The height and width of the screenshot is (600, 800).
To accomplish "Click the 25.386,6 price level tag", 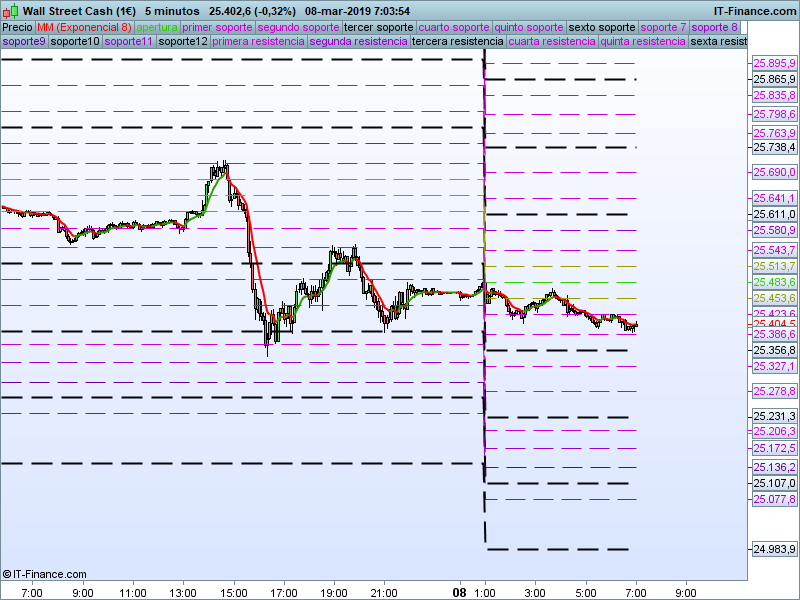I will coord(774,334).
